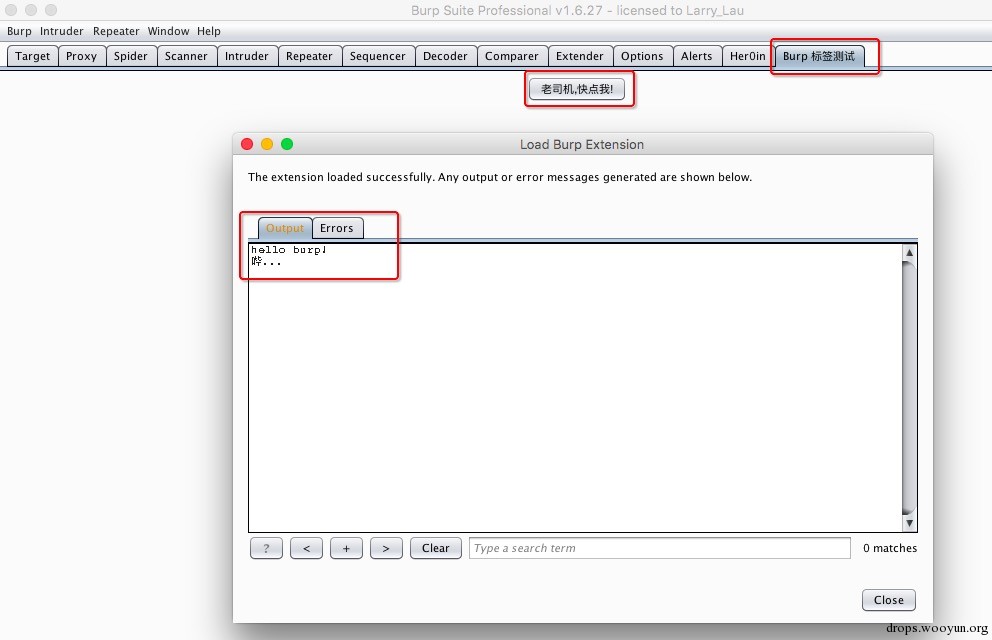This screenshot has height=640, width=992.
Task: Click the previous match arrow button
Action: click(x=306, y=548)
